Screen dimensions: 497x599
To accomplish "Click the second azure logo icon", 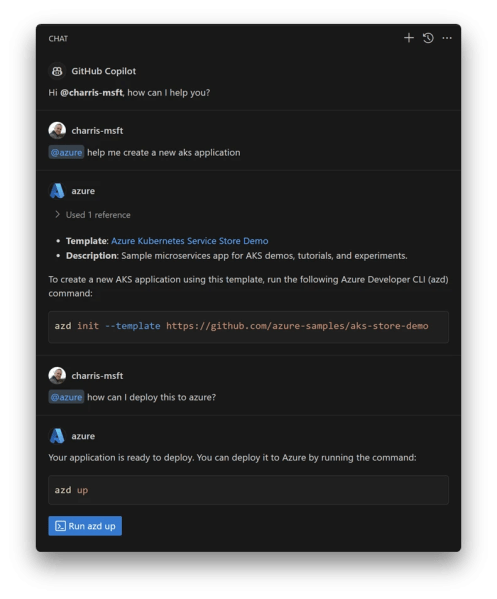I will [57, 436].
